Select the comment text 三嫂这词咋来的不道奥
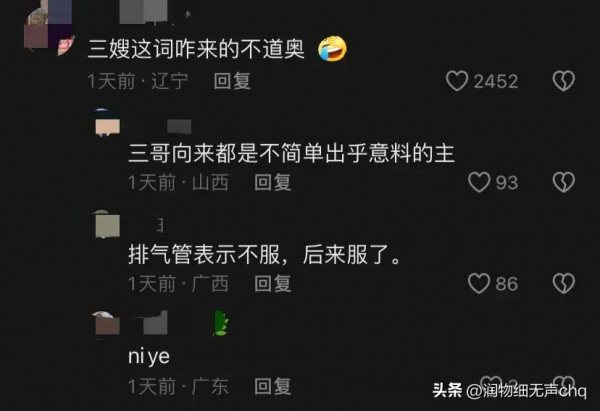 click(x=196, y=49)
